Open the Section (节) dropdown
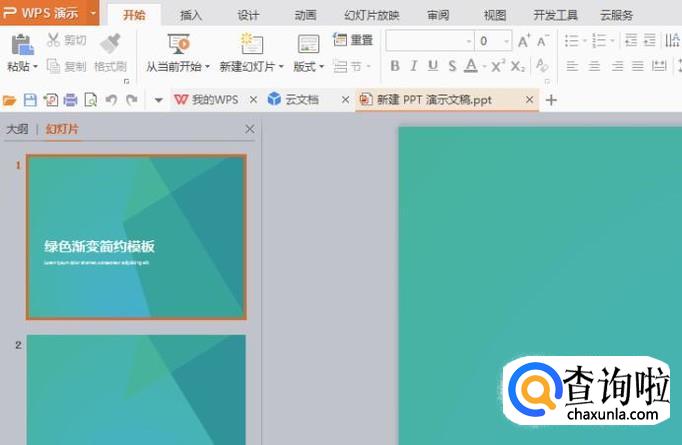682x445 pixels. click(352, 67)
